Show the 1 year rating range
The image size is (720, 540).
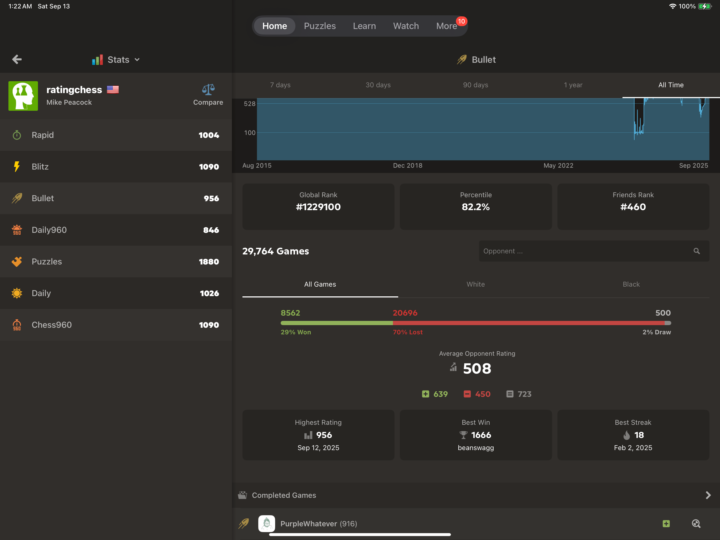(573, 85)
